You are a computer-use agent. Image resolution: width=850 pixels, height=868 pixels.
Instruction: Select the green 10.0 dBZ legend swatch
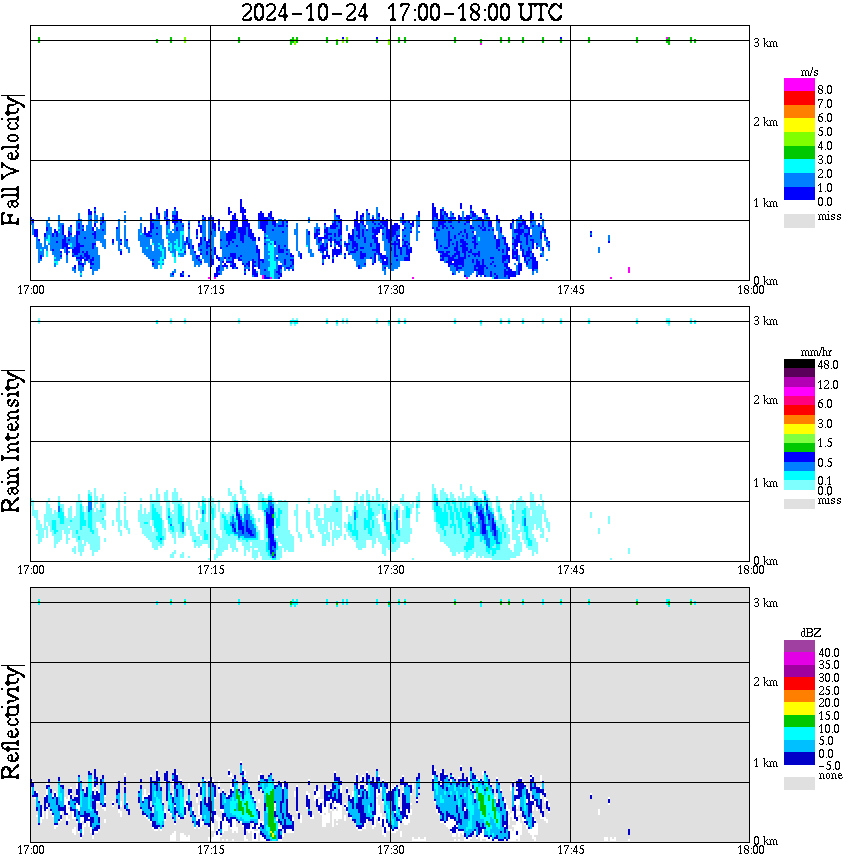tap(799, 721)
